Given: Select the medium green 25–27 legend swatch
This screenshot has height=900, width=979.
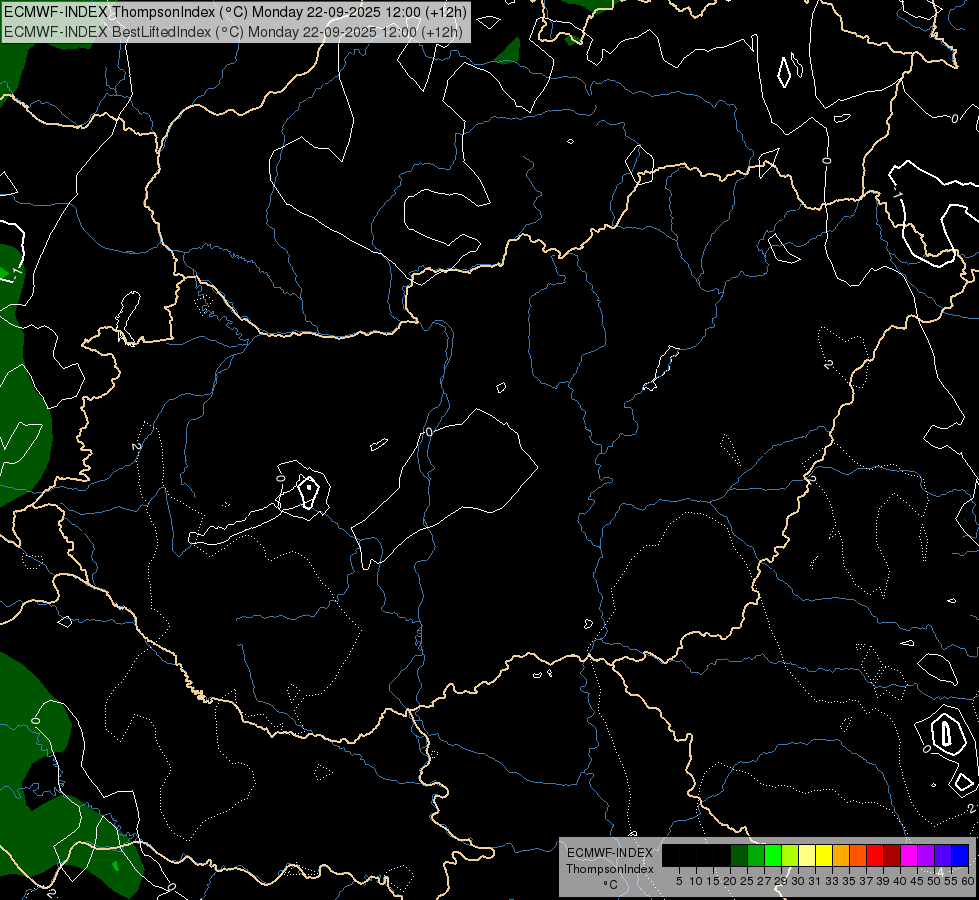Looking at the screenshot, I should (756, 855).
